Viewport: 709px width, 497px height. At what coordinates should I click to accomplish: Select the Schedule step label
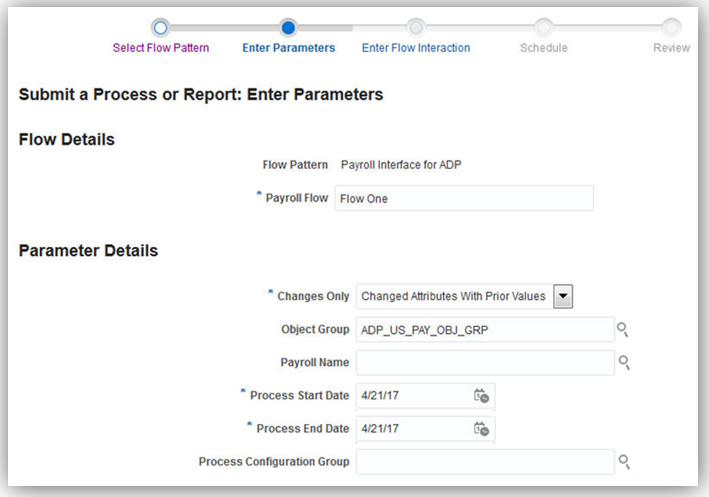(543, 48)
